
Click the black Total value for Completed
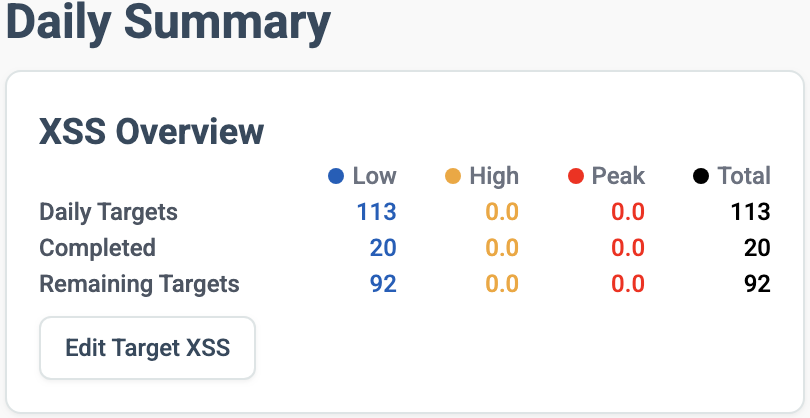[x=757, y=248]
